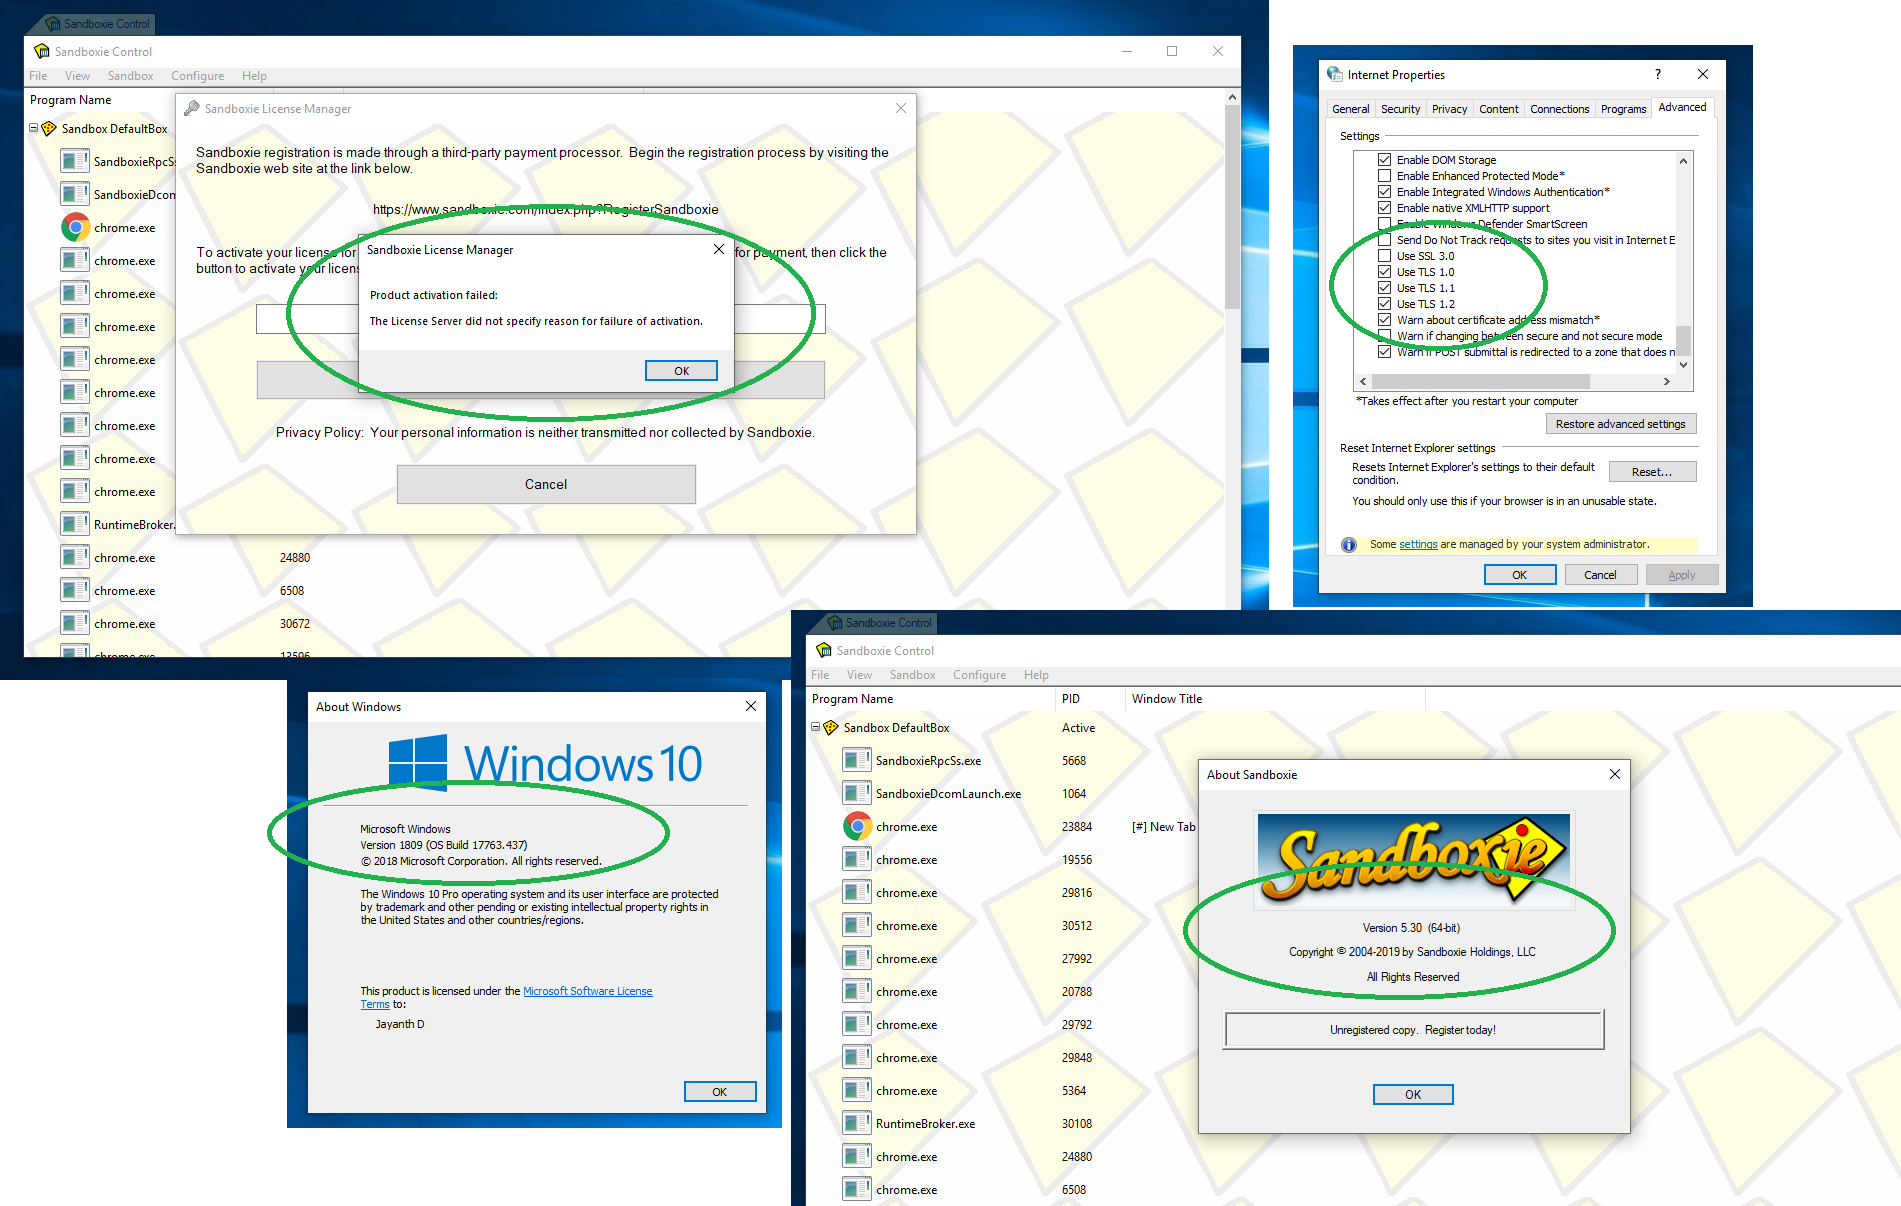The height and width of the screenshot is (1206, 1901).
Task: Click the program icon of chrome.exe PID 29848
Action: tap(857, 1057)
